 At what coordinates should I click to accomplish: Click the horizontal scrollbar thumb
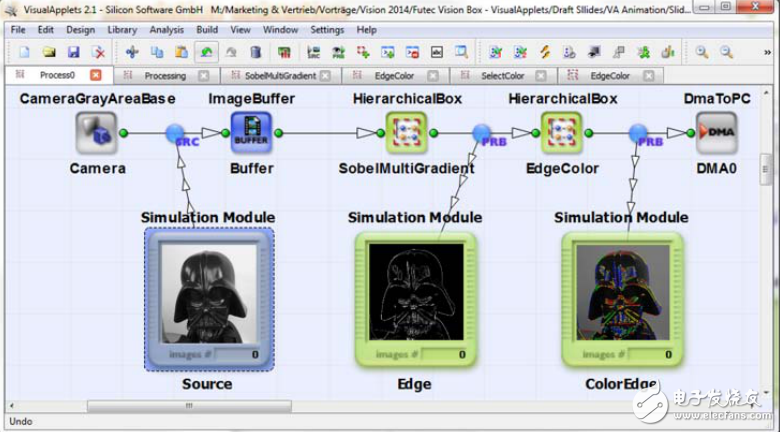click(188, 406)
